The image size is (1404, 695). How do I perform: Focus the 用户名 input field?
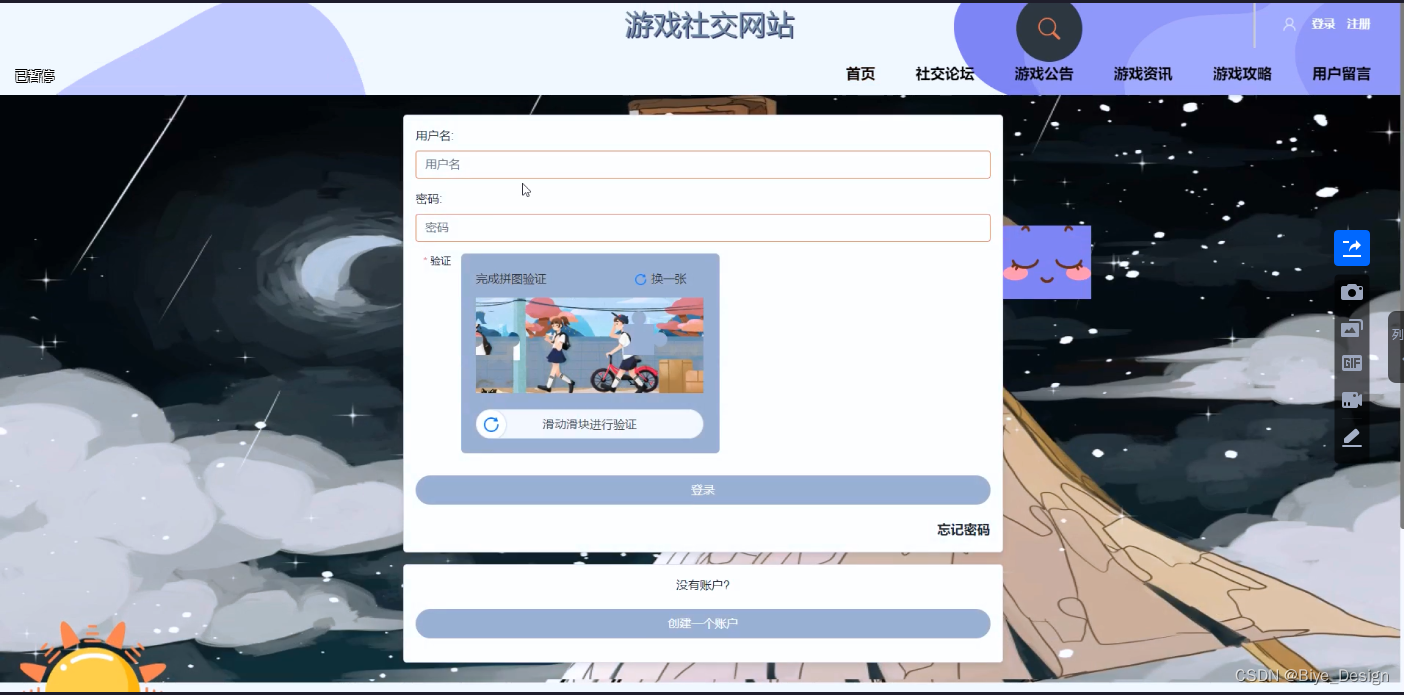[703, 164]
